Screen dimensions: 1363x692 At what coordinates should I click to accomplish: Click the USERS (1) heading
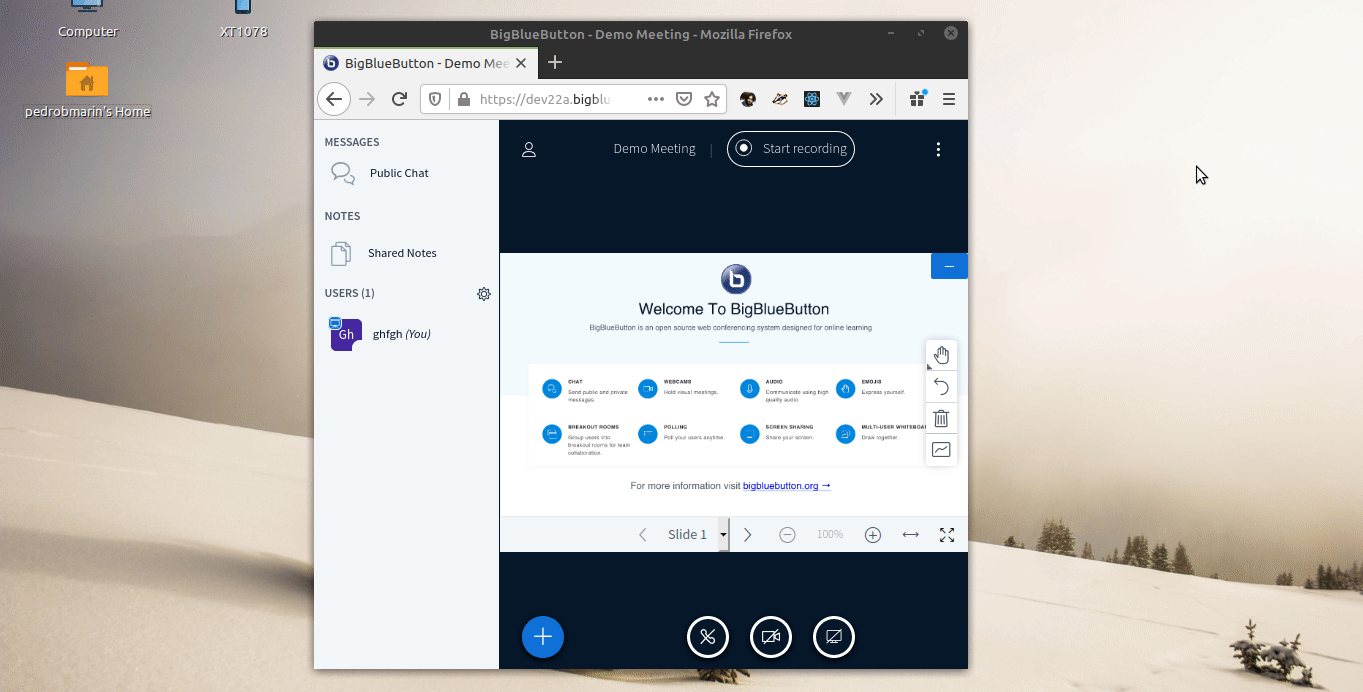pyautogui.click(x=349, y=293)
